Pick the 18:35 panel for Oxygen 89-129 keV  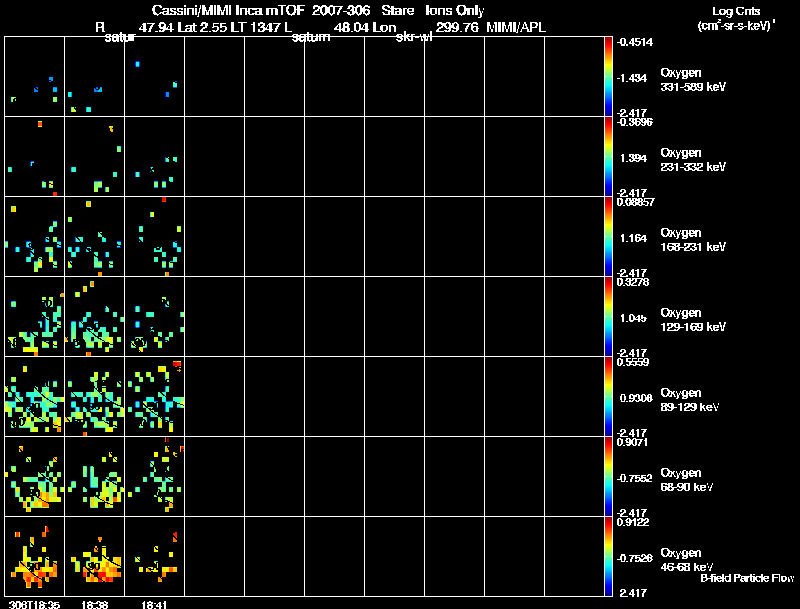[35, 397]
